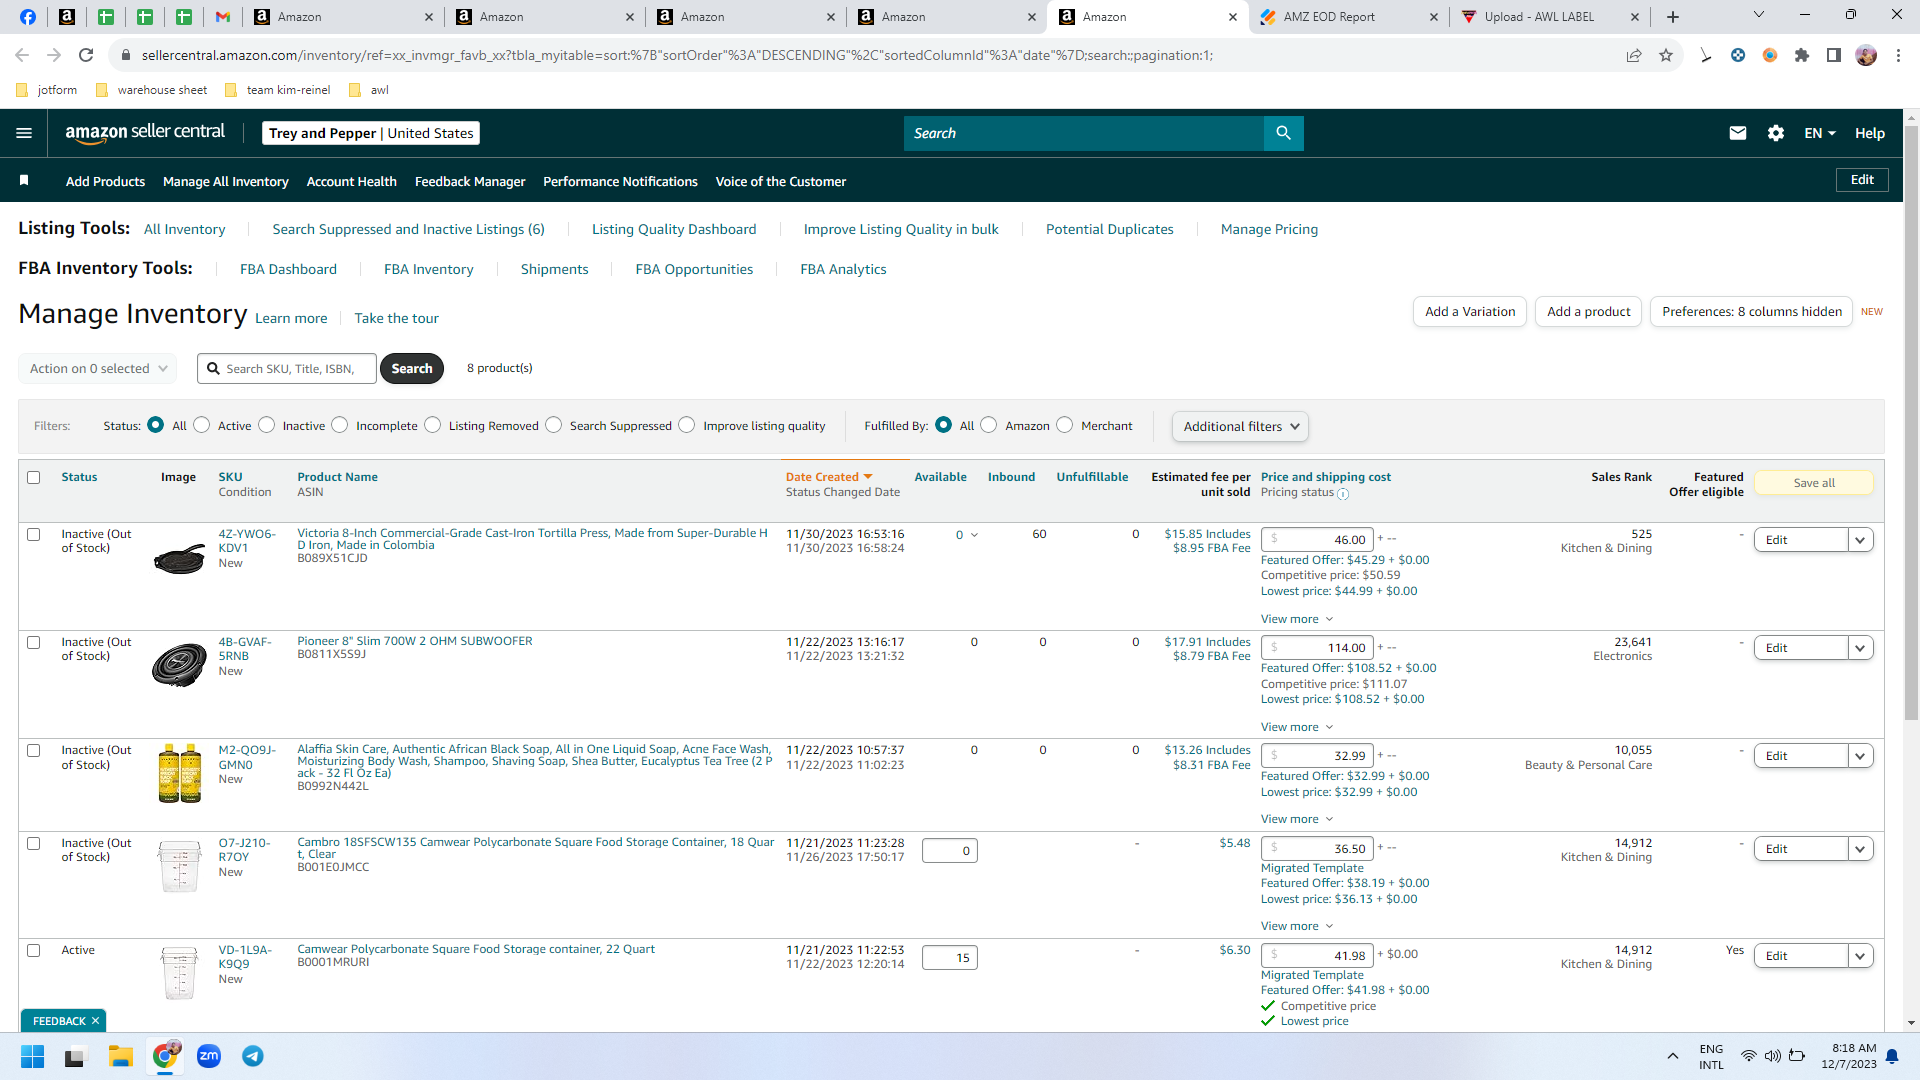
Task: Select the Incomplete status radio button
Action: pos(340,425)
